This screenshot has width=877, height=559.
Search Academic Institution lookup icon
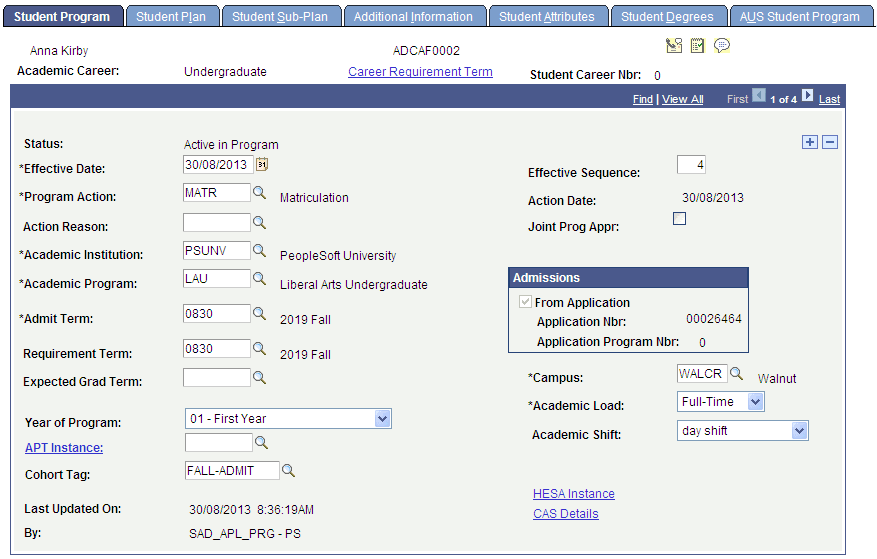[x=259, y=250]
